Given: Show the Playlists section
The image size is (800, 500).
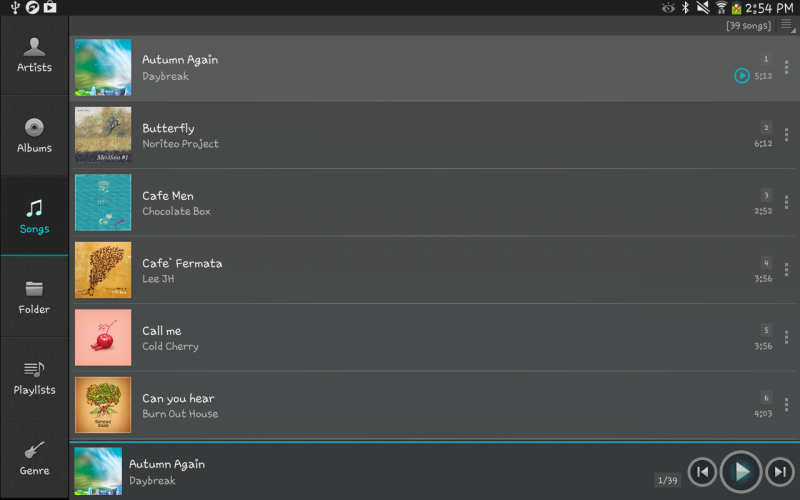Looking at the screenshot, I should click(34, 378).
